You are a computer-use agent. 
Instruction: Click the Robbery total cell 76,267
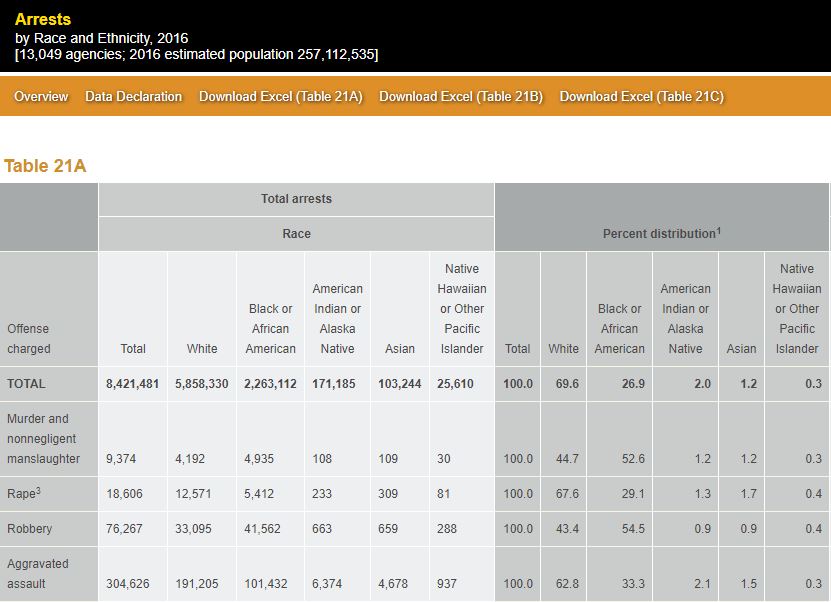click(x=124, y=529)
